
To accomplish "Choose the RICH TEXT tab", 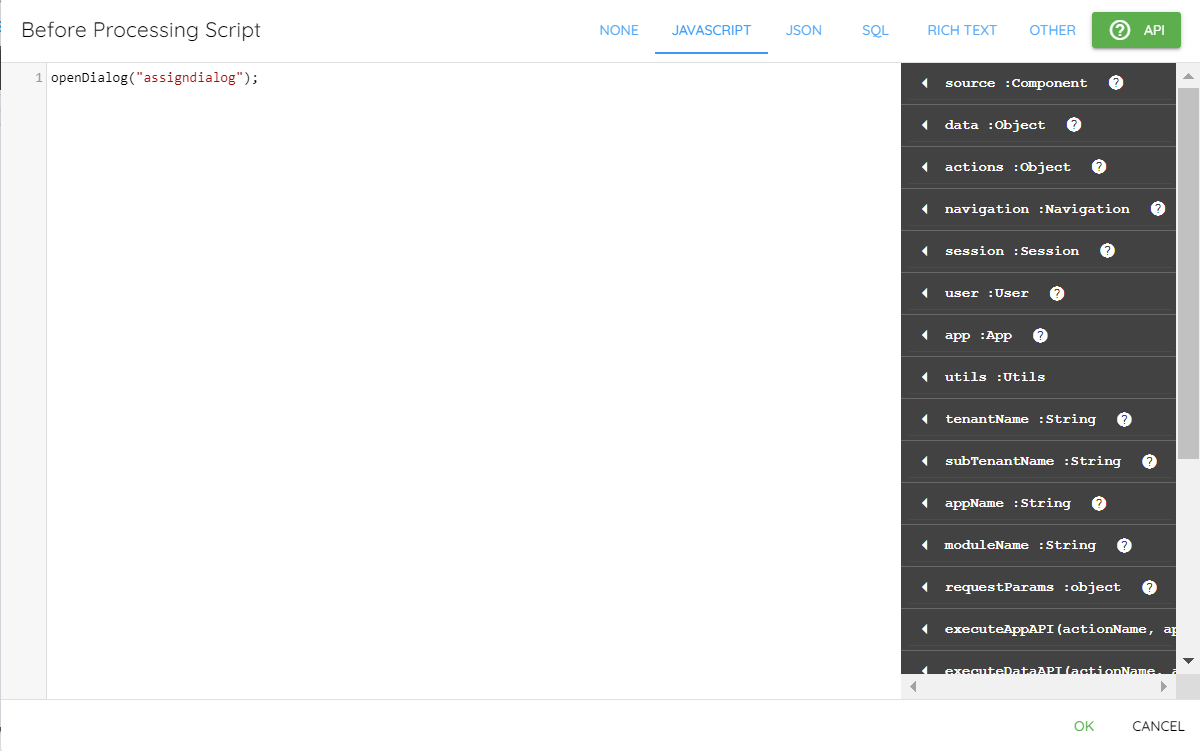I will click(962, 30).
